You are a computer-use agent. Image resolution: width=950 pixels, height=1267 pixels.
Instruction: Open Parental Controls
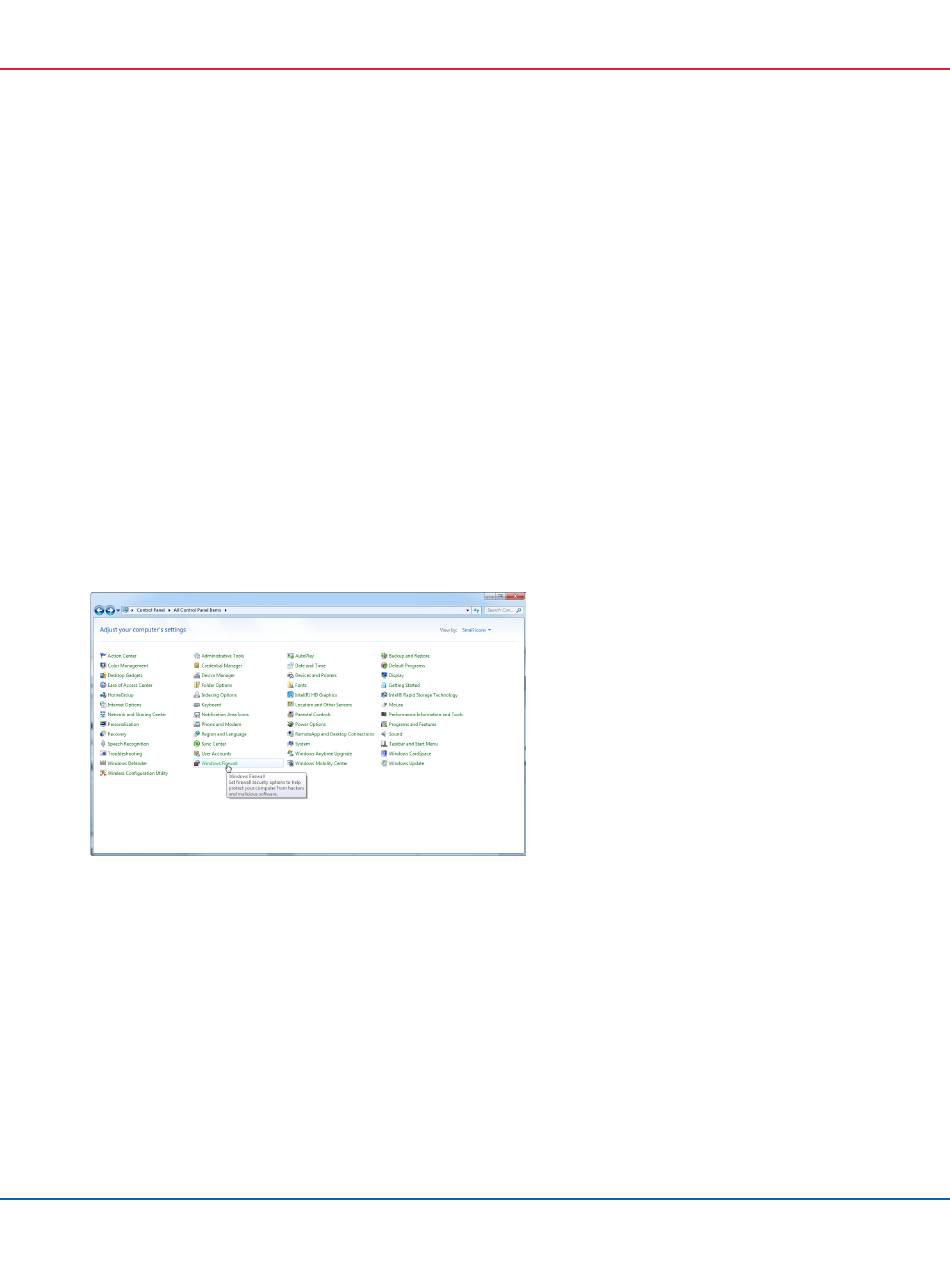point(308,714)
